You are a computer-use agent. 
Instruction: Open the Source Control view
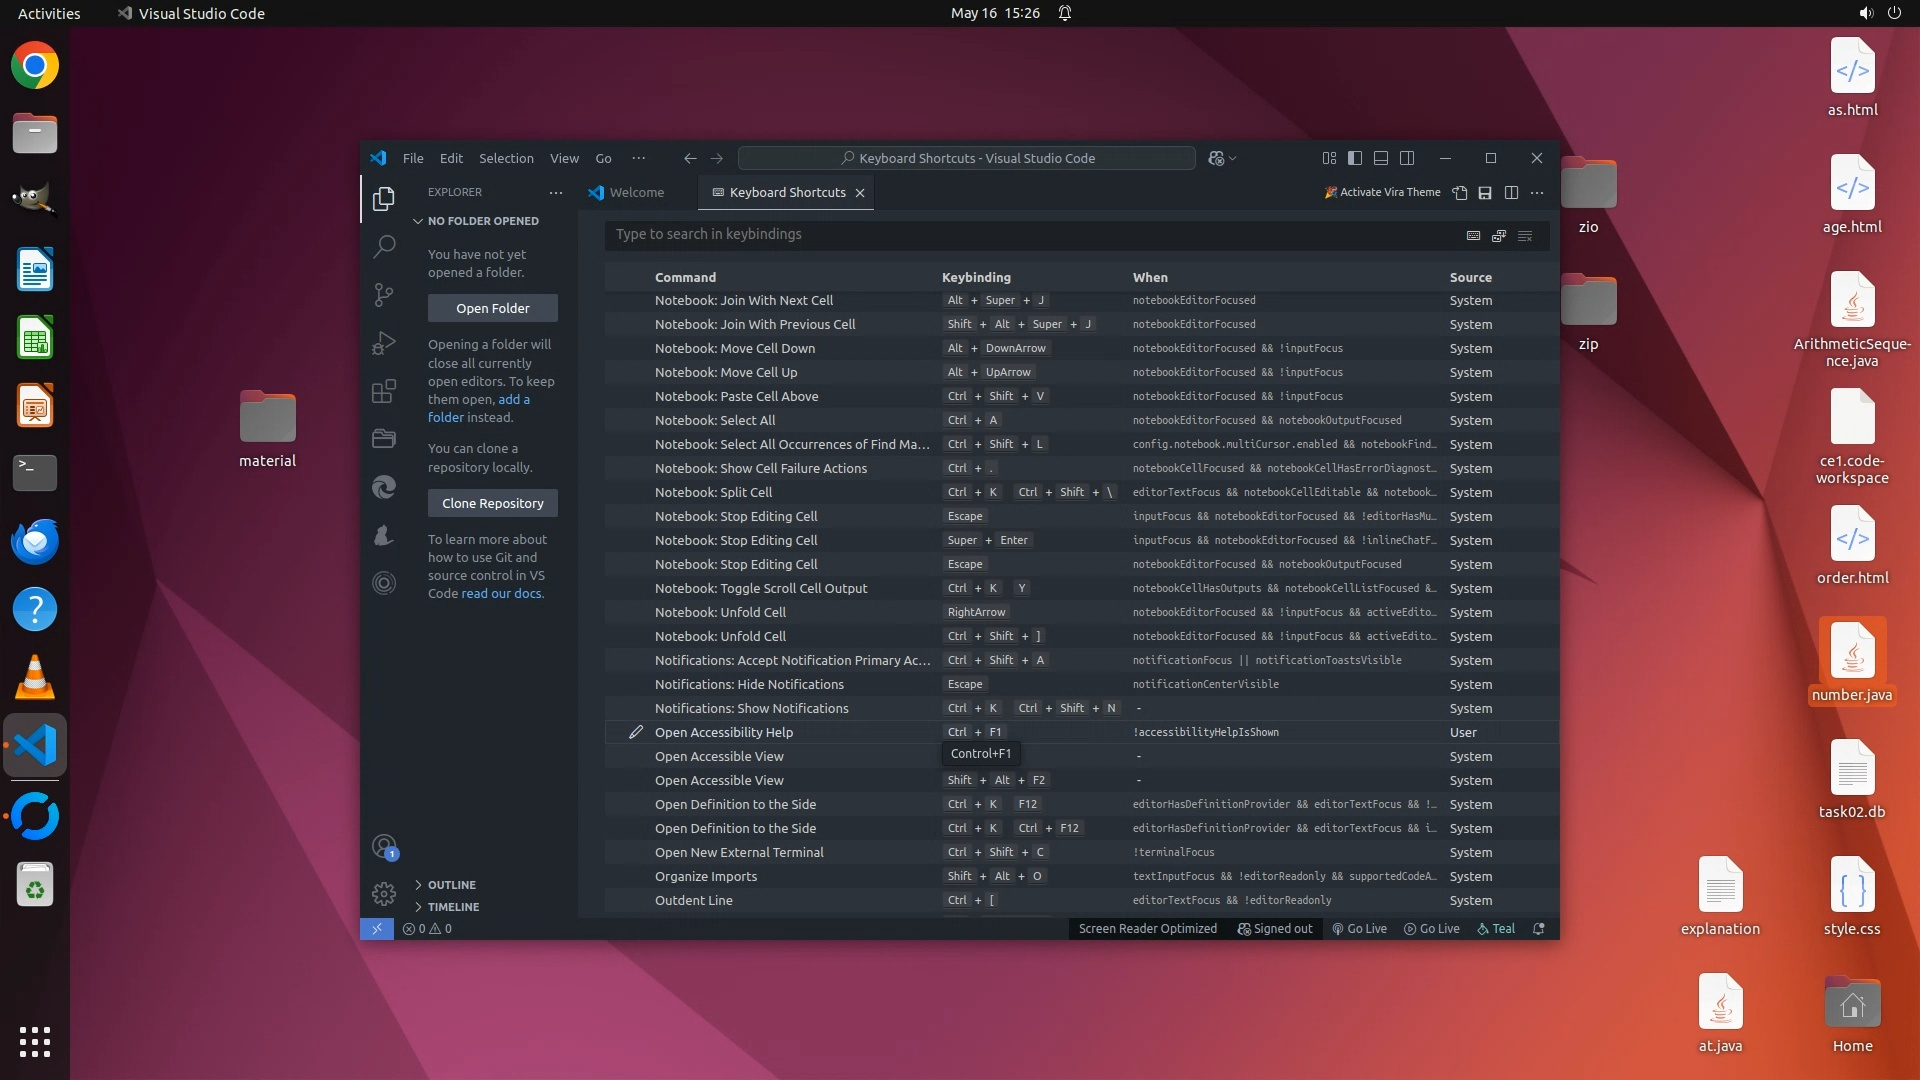pos(384,295)
